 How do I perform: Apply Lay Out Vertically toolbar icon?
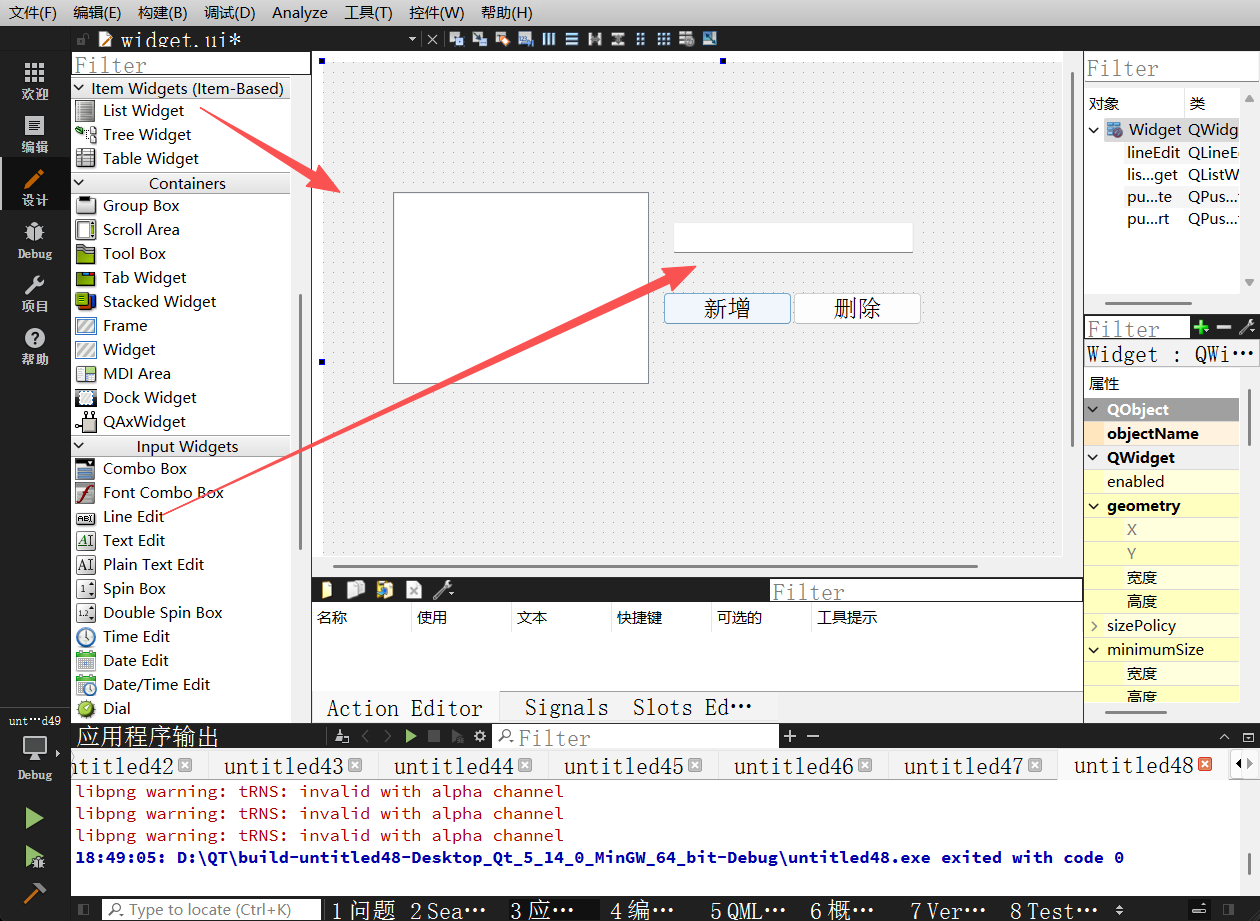tap(572, 39)
